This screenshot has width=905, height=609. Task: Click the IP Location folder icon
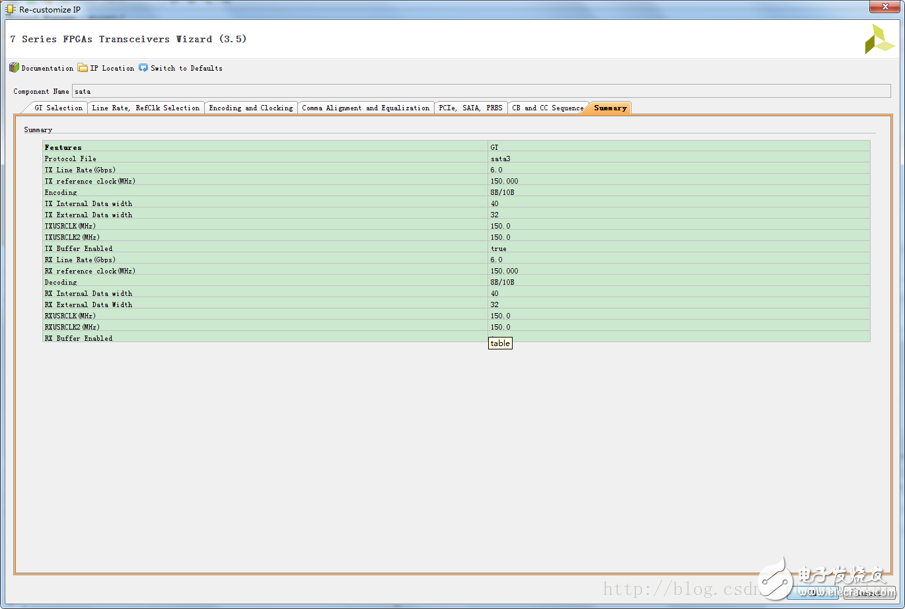click(83, 68)
